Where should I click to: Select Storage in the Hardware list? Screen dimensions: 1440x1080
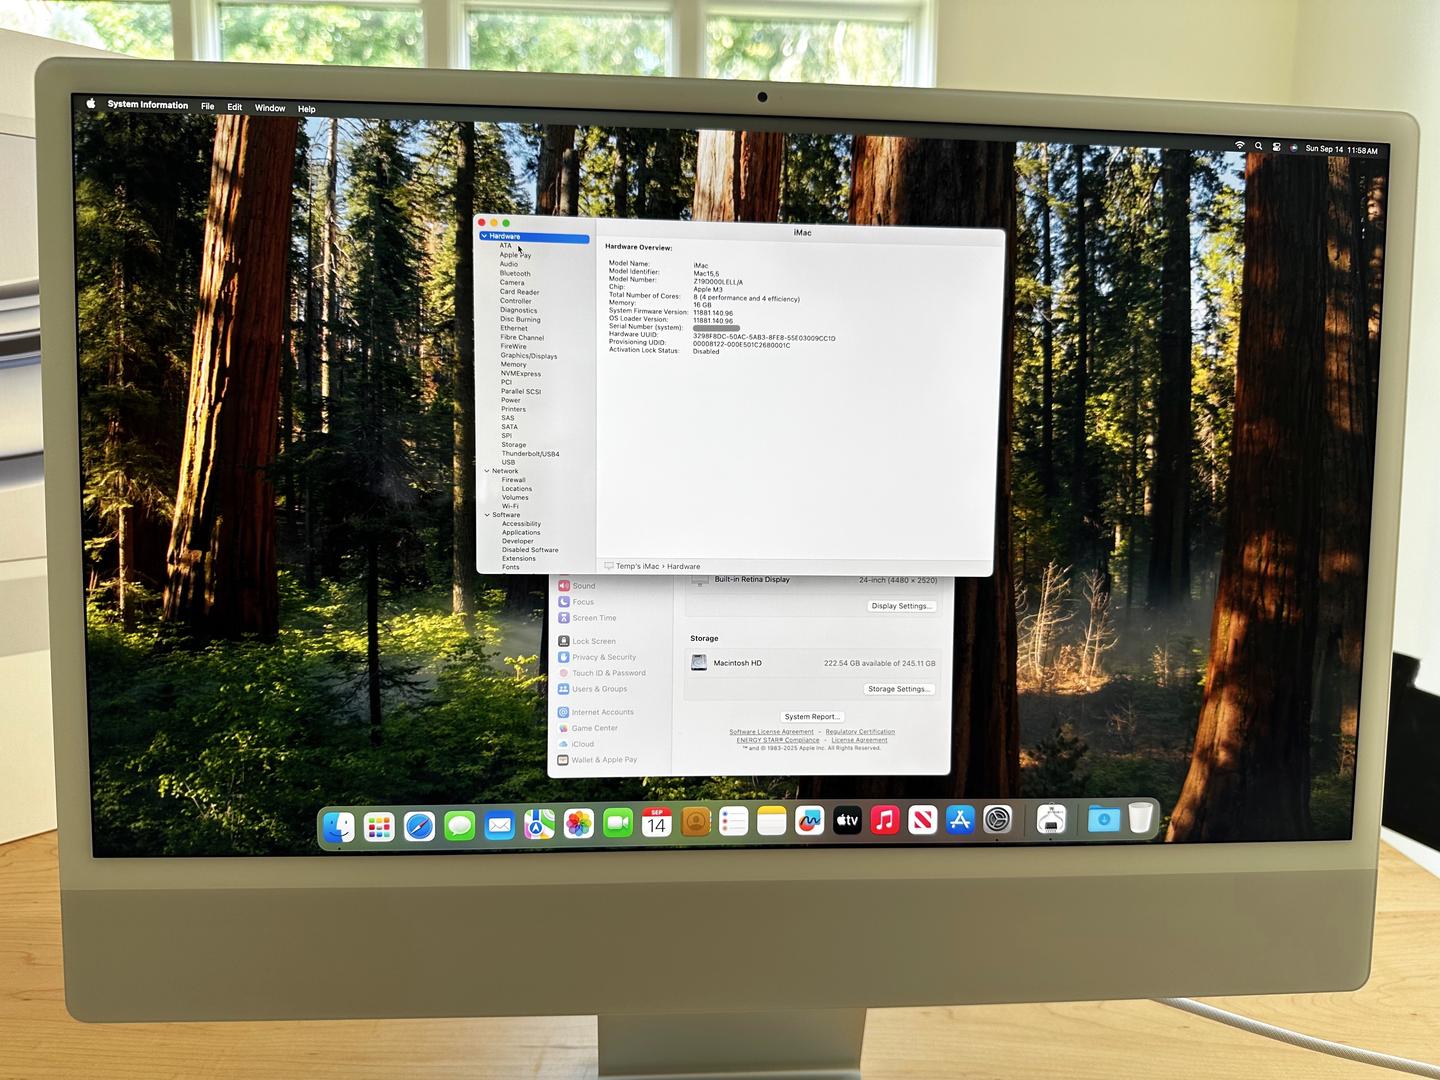(x=513, y=445)
